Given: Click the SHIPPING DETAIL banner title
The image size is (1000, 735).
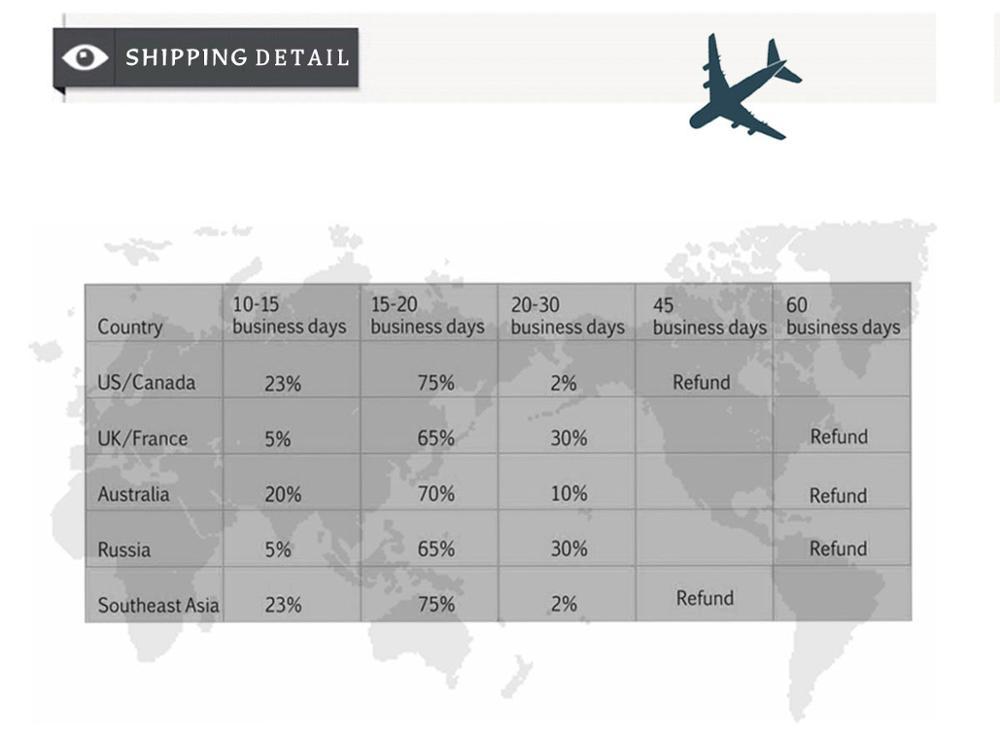Looking at the screenshot, I should [237, 57].
